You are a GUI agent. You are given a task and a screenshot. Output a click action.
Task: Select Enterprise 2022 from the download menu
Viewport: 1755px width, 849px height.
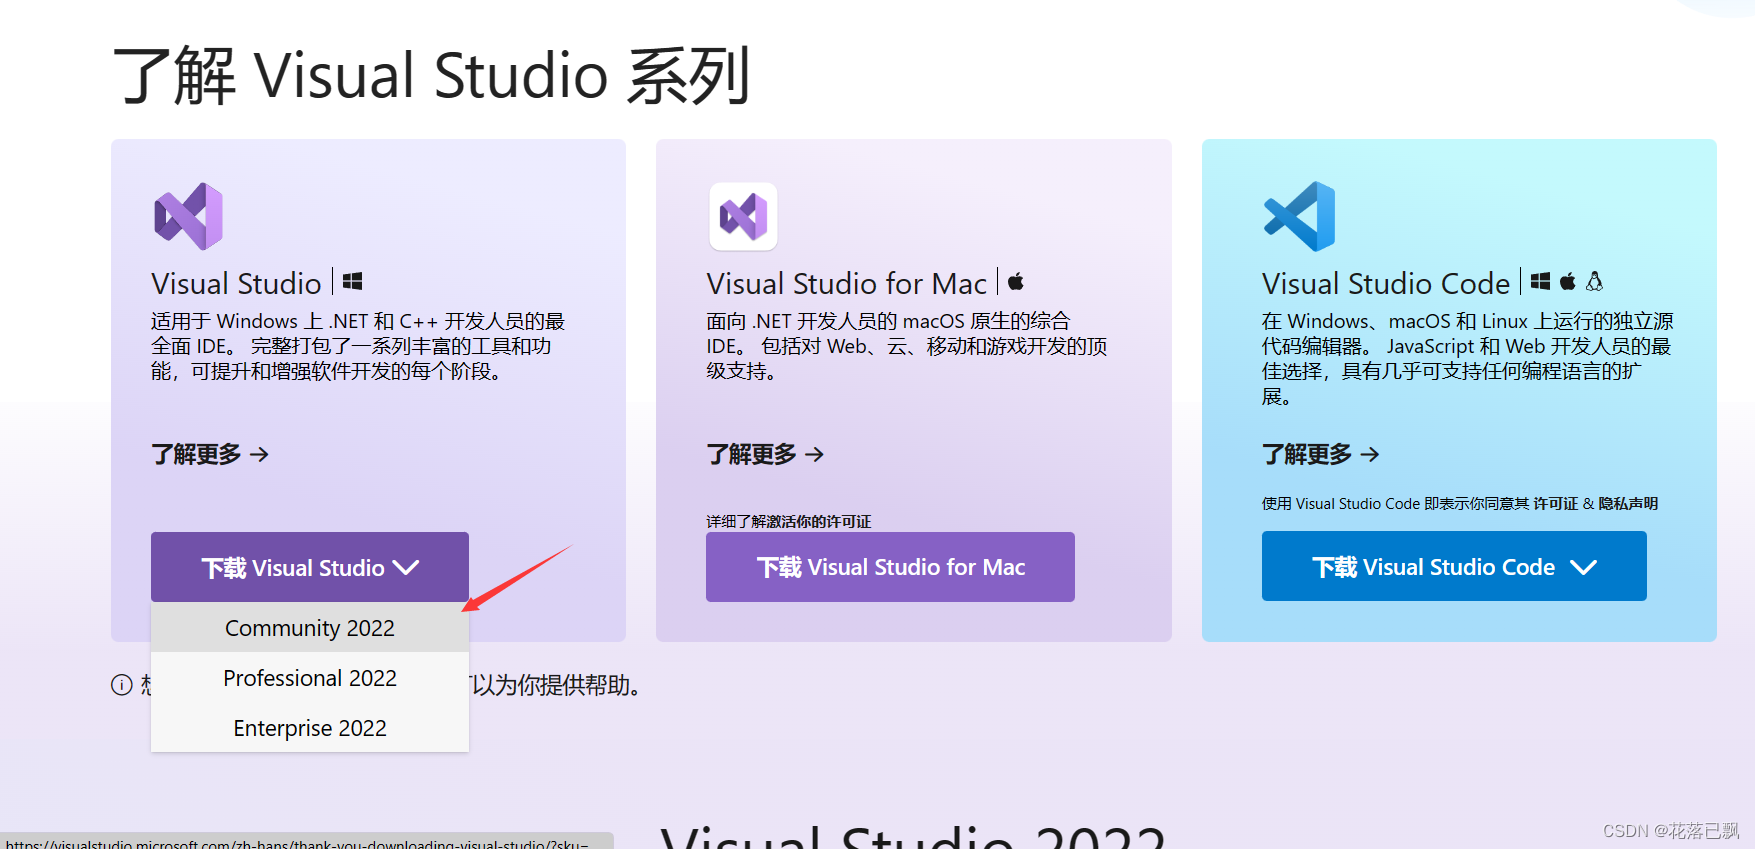310,728
